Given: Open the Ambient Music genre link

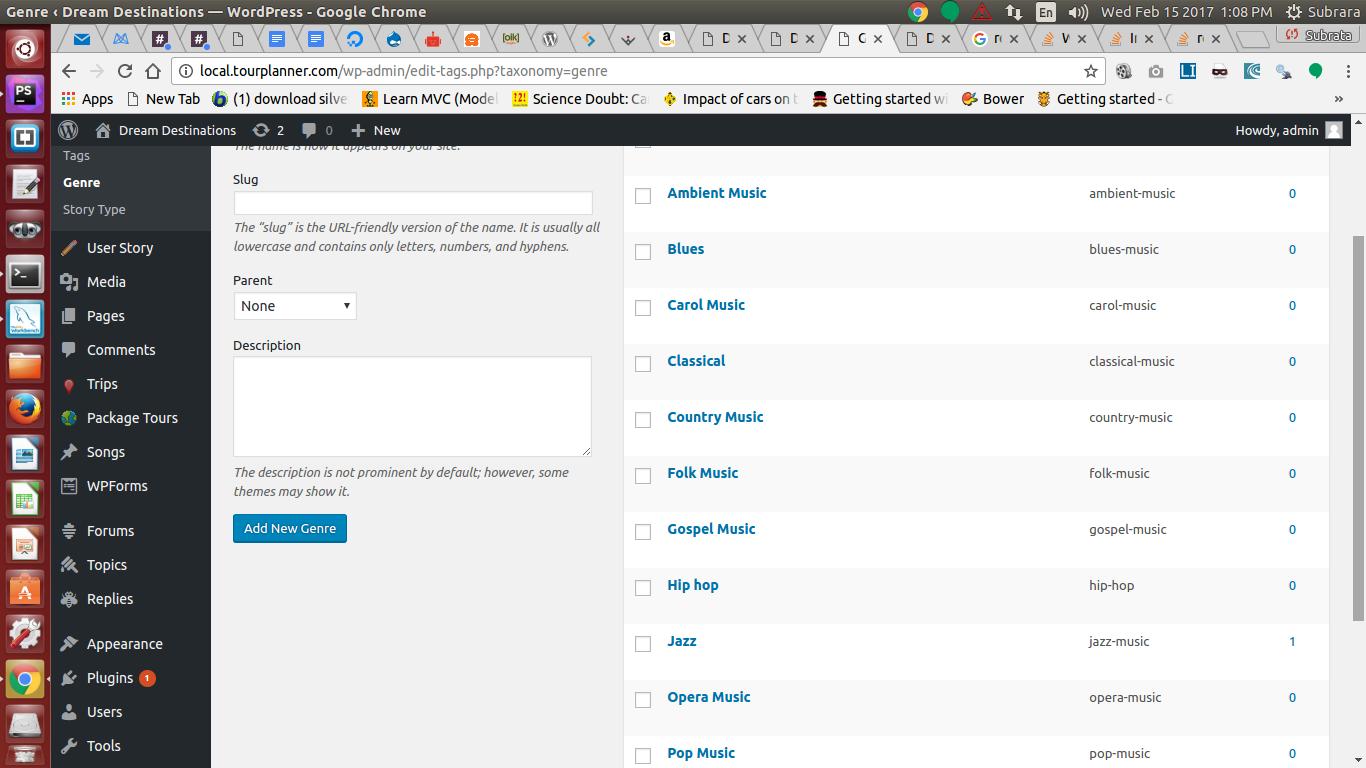Looking at the screenshot, I should [716, 193].
